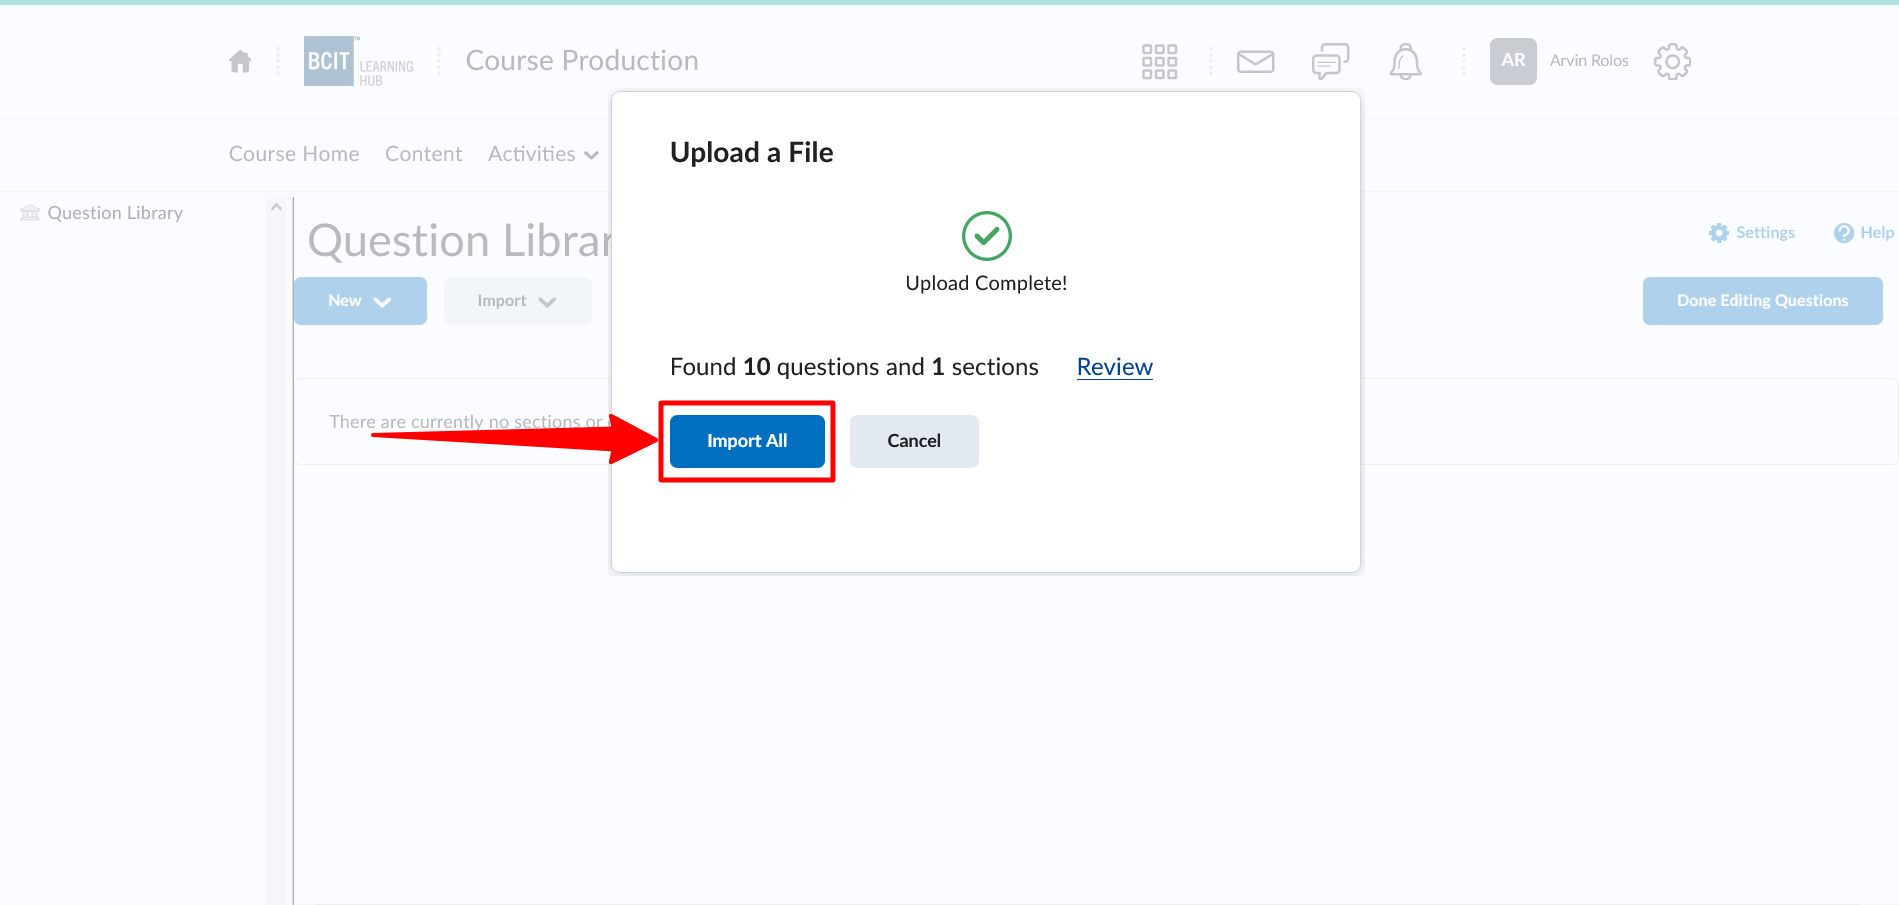Image resolution: width=1899 pixels, height=905 pixels.
Task: Click the AR user avatar
Action: pyautogui.click(x=1512, y=61)
